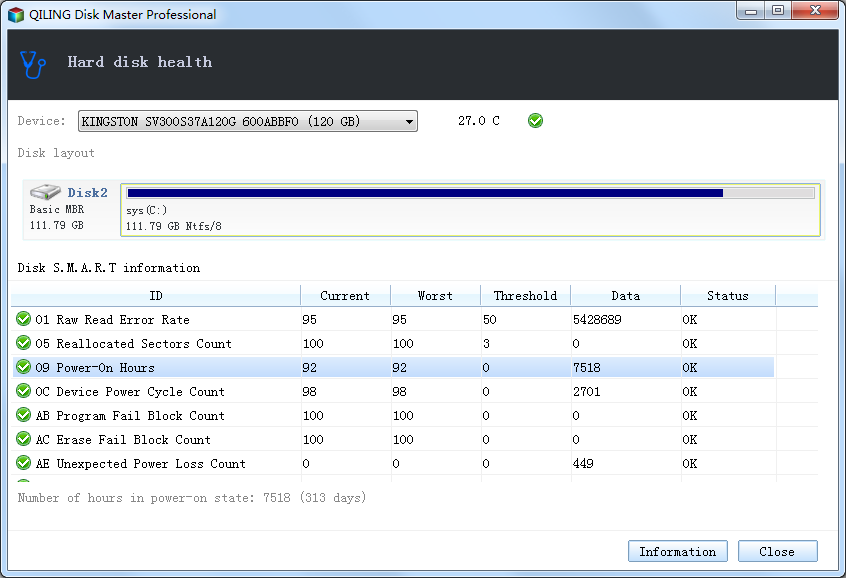Click the QILING Disk Master app icon
Viewport: 846px width, 578px height.
[x=16, y=15]
